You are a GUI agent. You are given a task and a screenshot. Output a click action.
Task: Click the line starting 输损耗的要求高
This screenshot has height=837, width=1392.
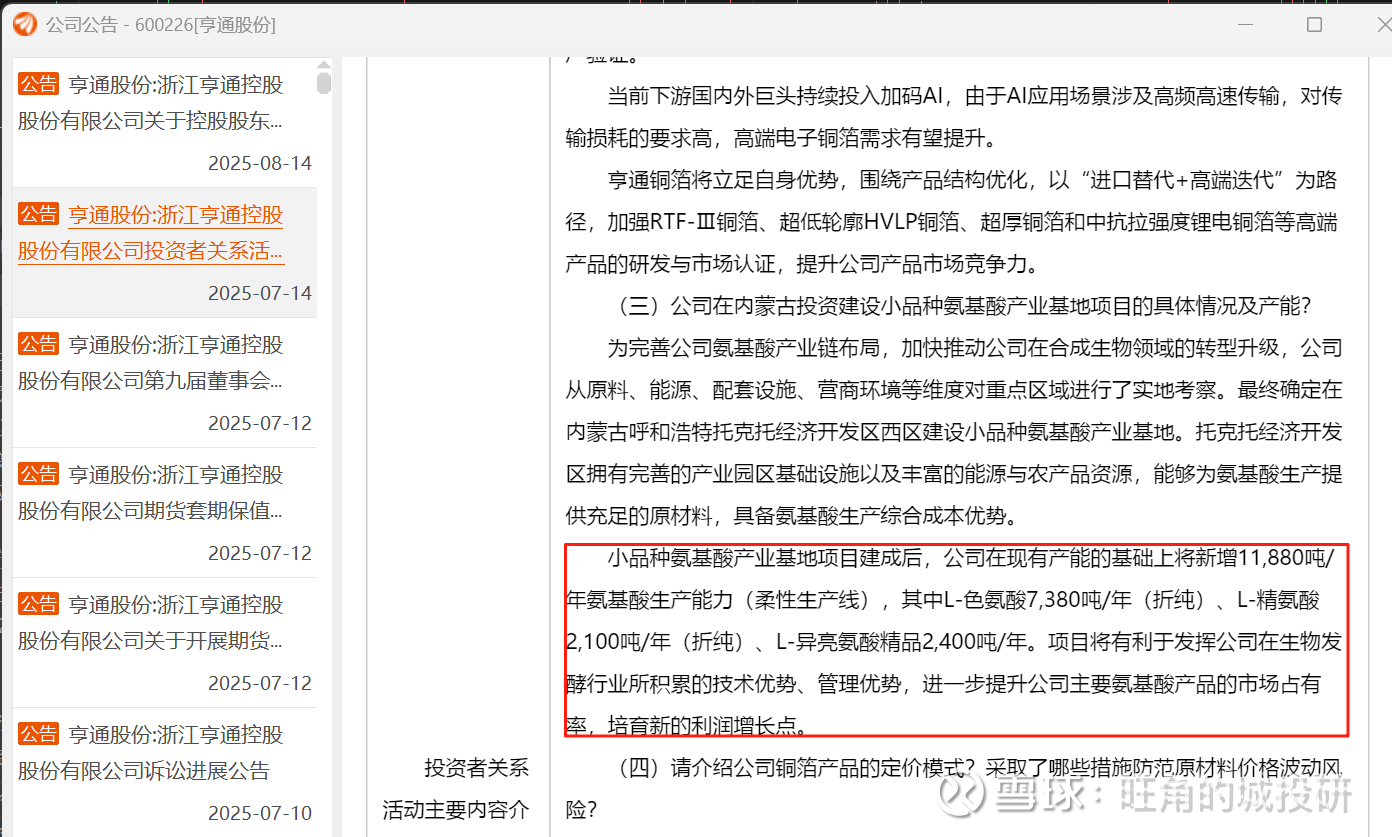pos(780,138)
